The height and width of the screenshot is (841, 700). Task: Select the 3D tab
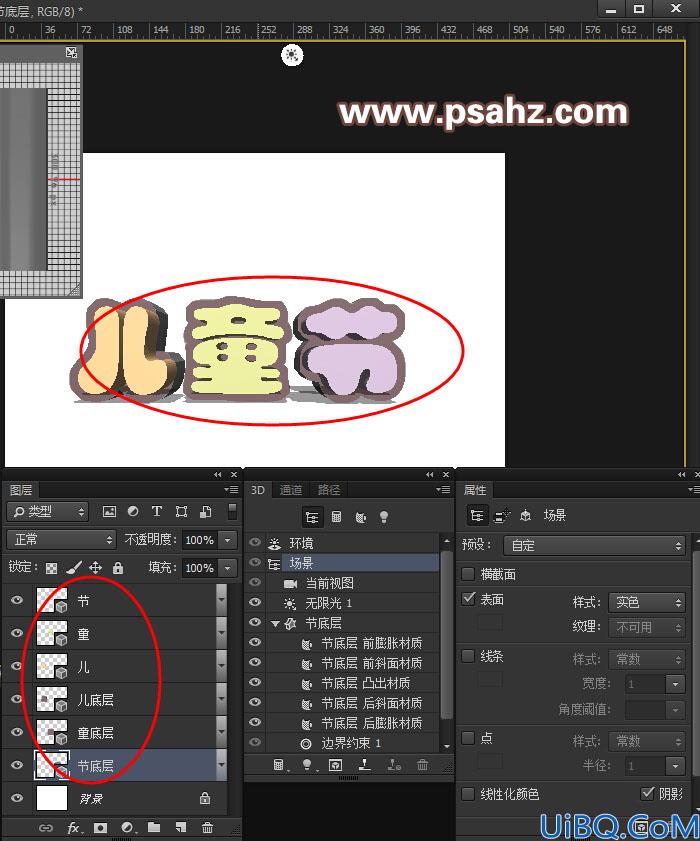coord(258,490)
